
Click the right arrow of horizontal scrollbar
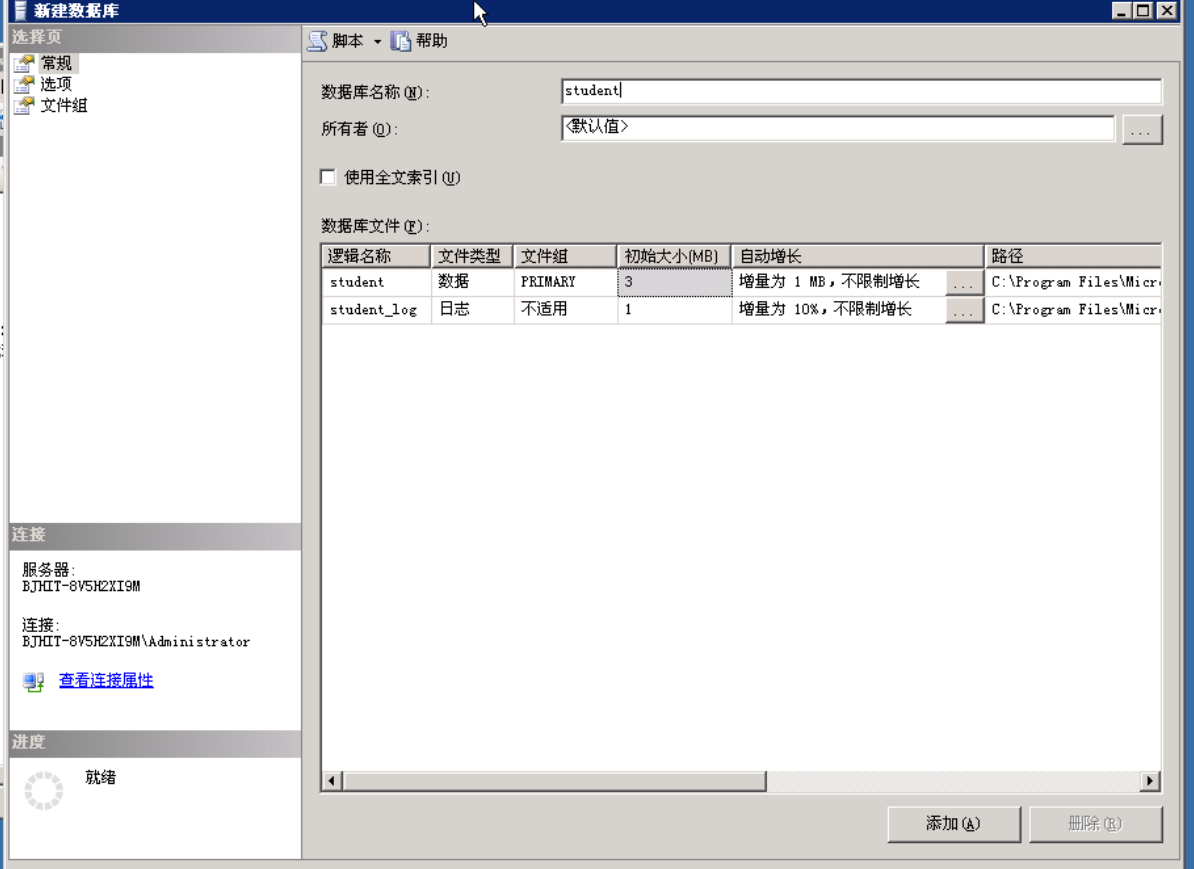[1150, 781]
